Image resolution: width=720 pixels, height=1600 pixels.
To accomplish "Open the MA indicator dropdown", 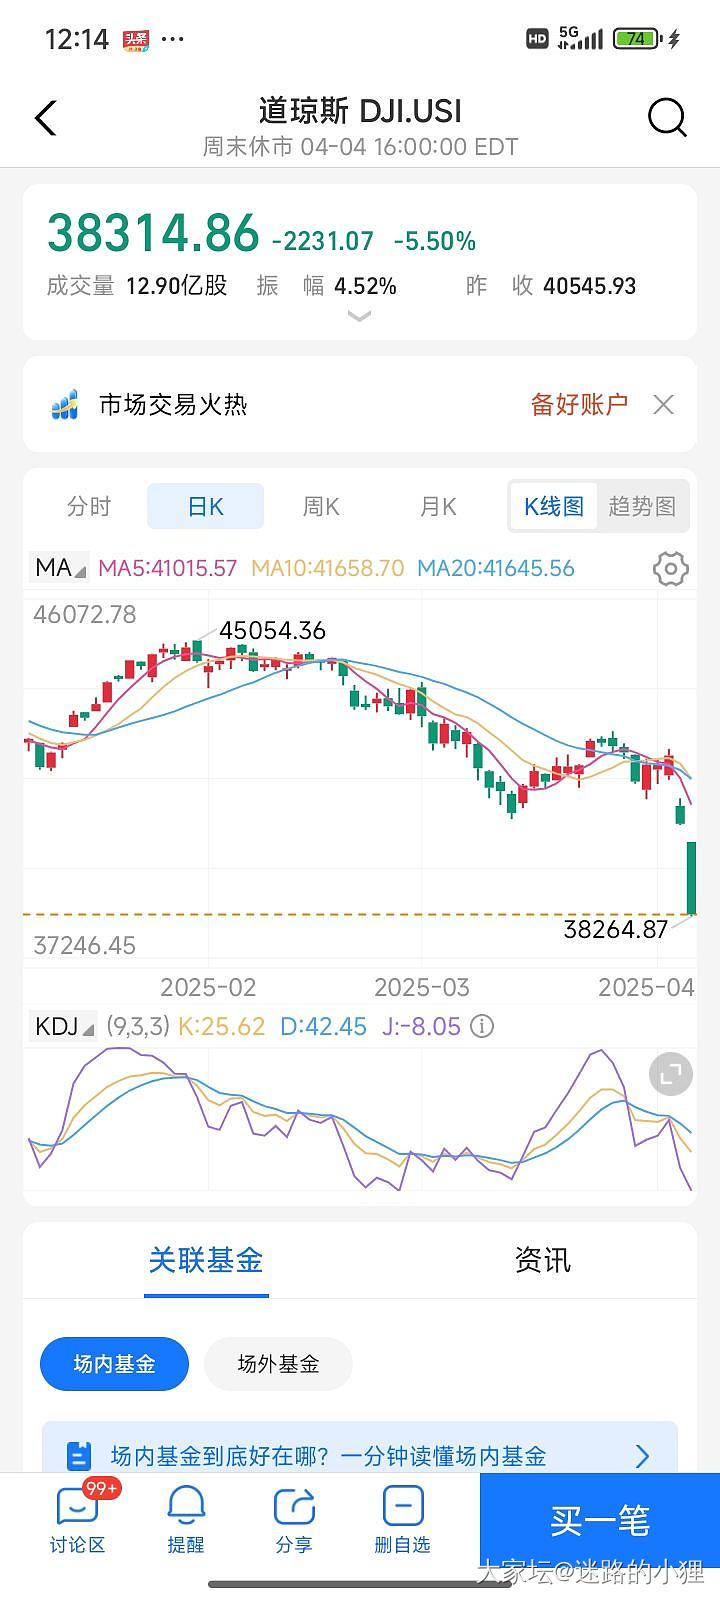I will (x=60, y=569).
